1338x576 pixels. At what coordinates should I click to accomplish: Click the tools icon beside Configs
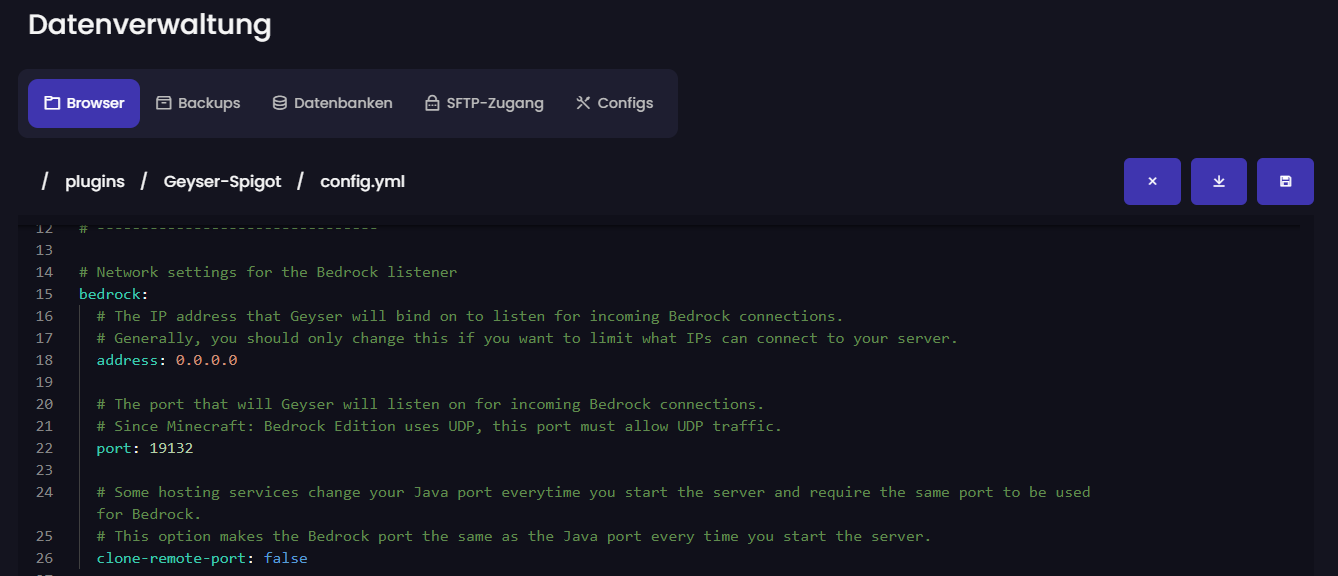coord(583,103)
